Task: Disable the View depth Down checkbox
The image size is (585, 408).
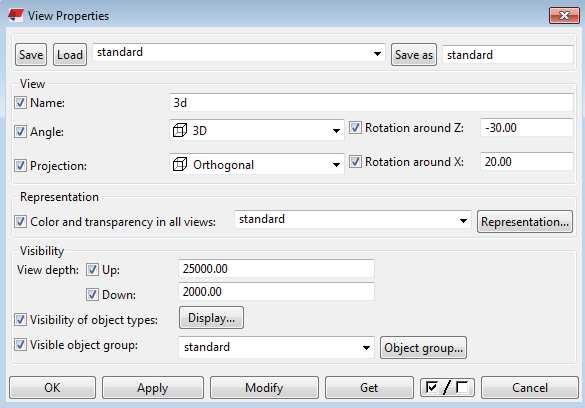Action: click(92, 295)
